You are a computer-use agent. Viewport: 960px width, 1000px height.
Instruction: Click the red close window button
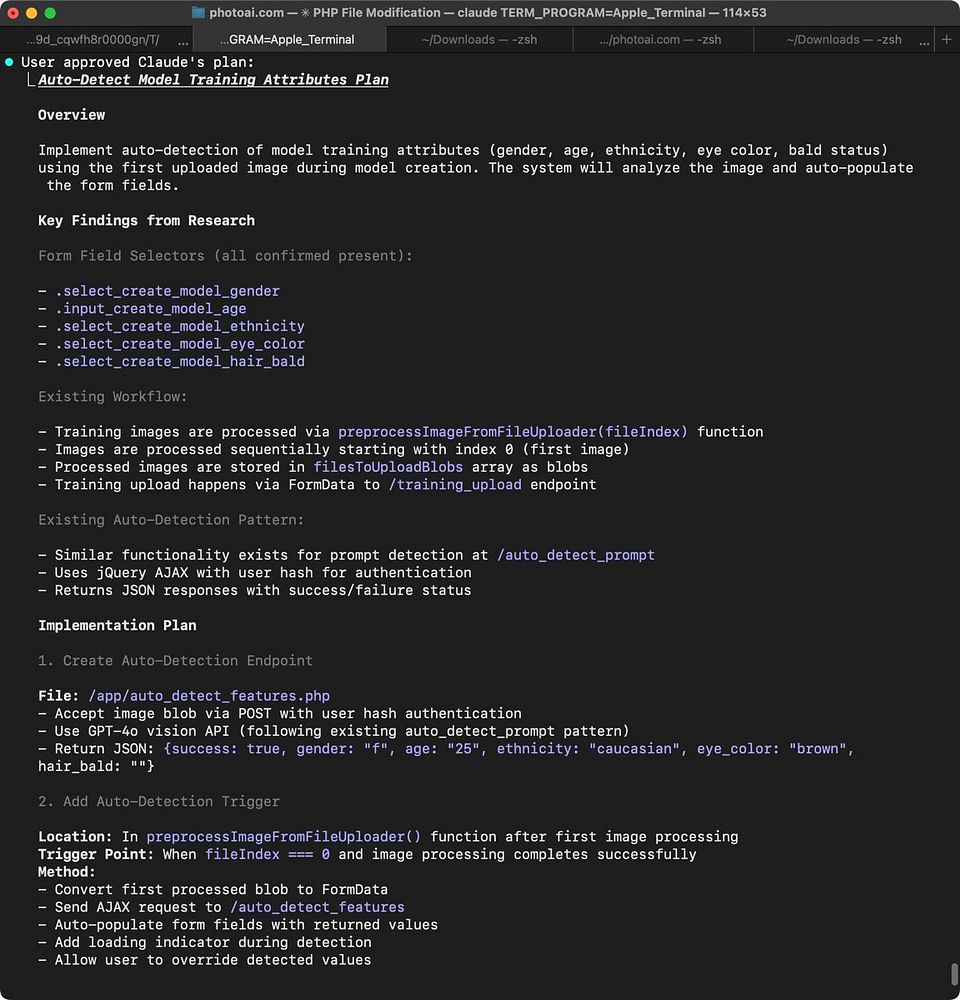(x=13, y=13)
